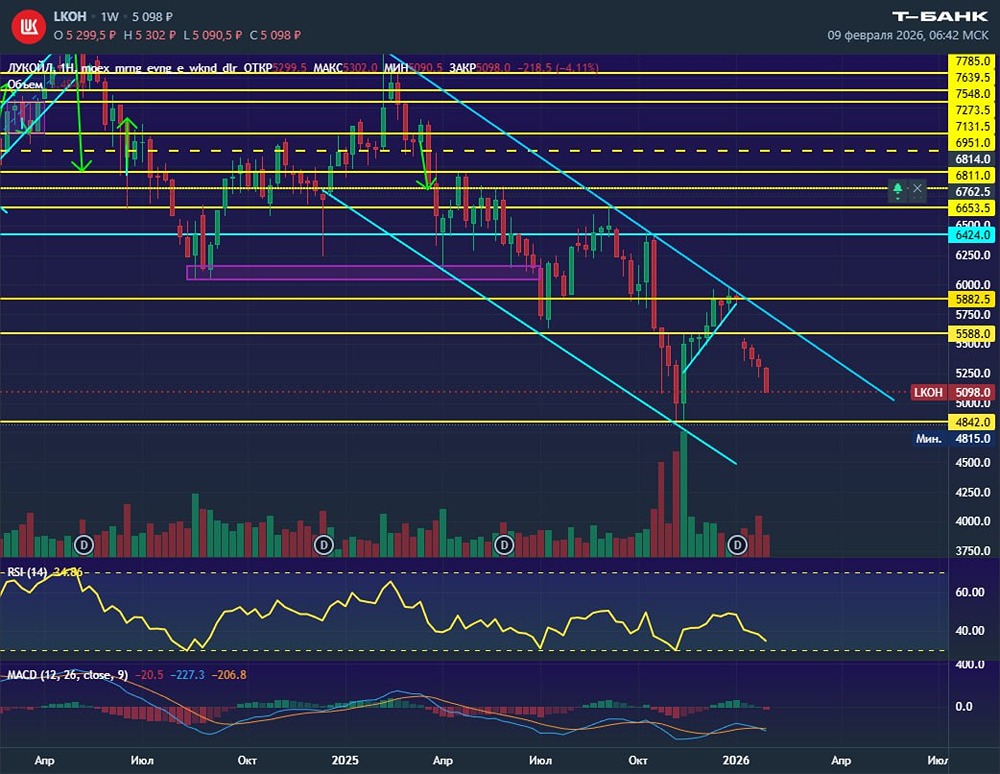The height and width of the screenshot is (774, 1000).
Task: Click the RSI (14) indicator label
Action: 27,572
